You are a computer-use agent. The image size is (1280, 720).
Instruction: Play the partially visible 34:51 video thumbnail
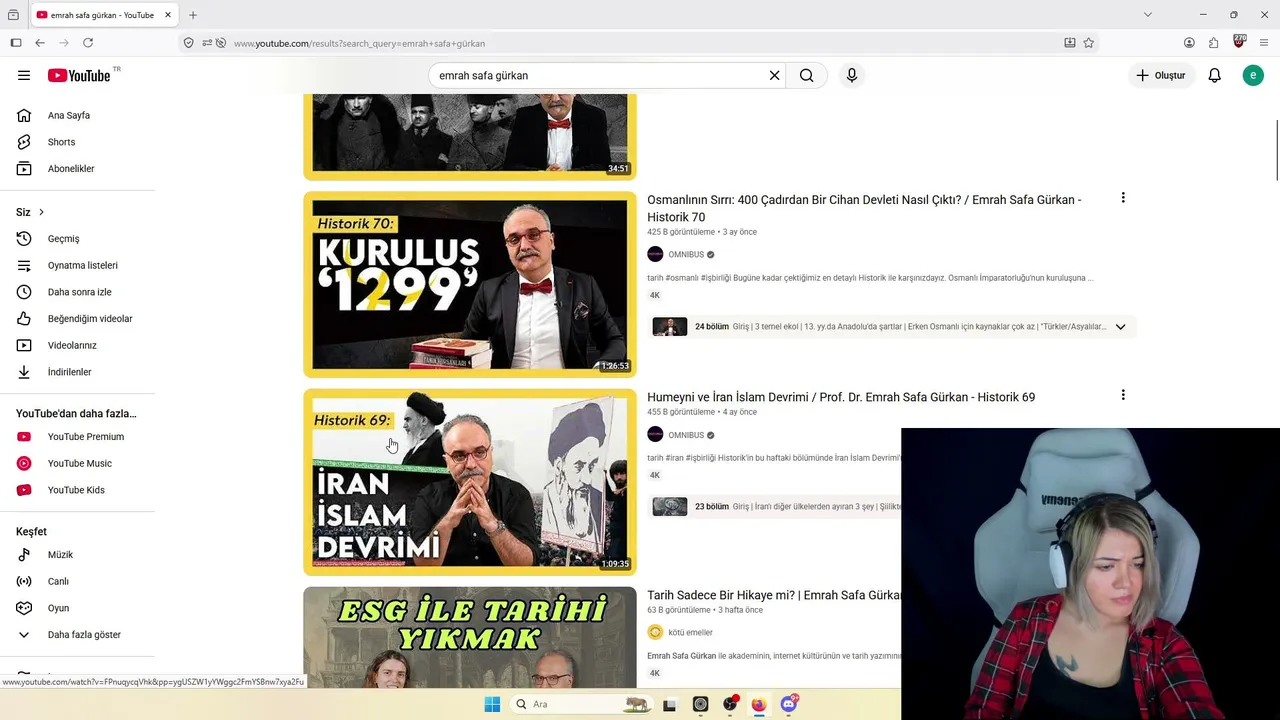[470, 137]
